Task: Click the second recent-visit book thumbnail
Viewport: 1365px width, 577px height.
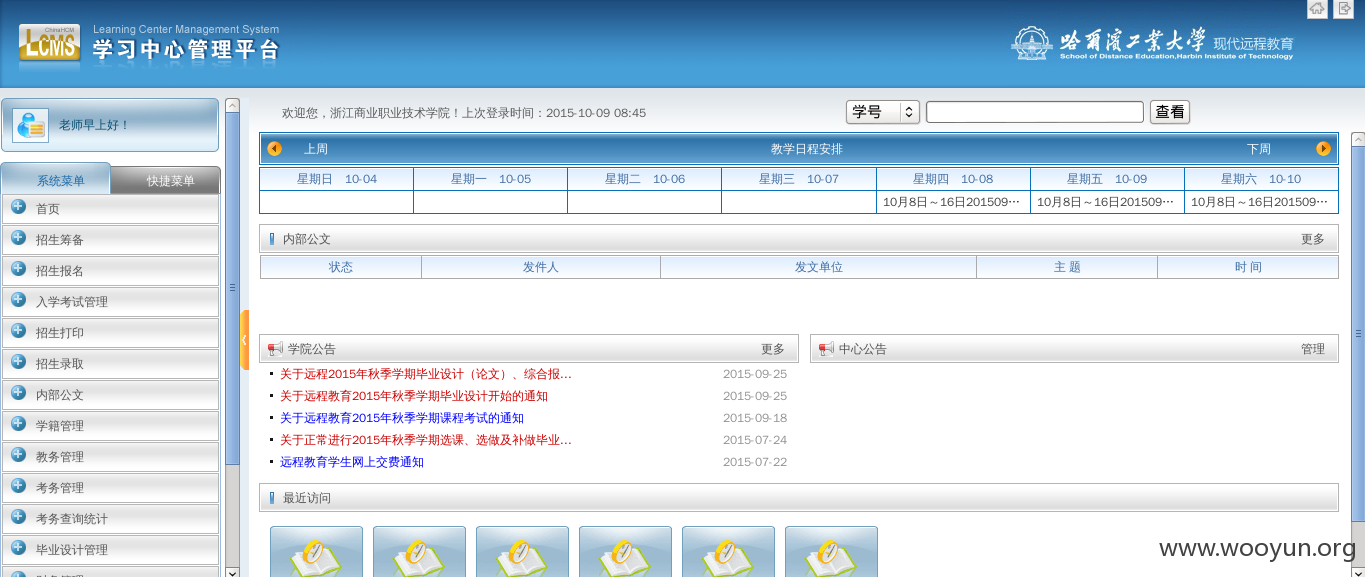Action: point(419,551)
